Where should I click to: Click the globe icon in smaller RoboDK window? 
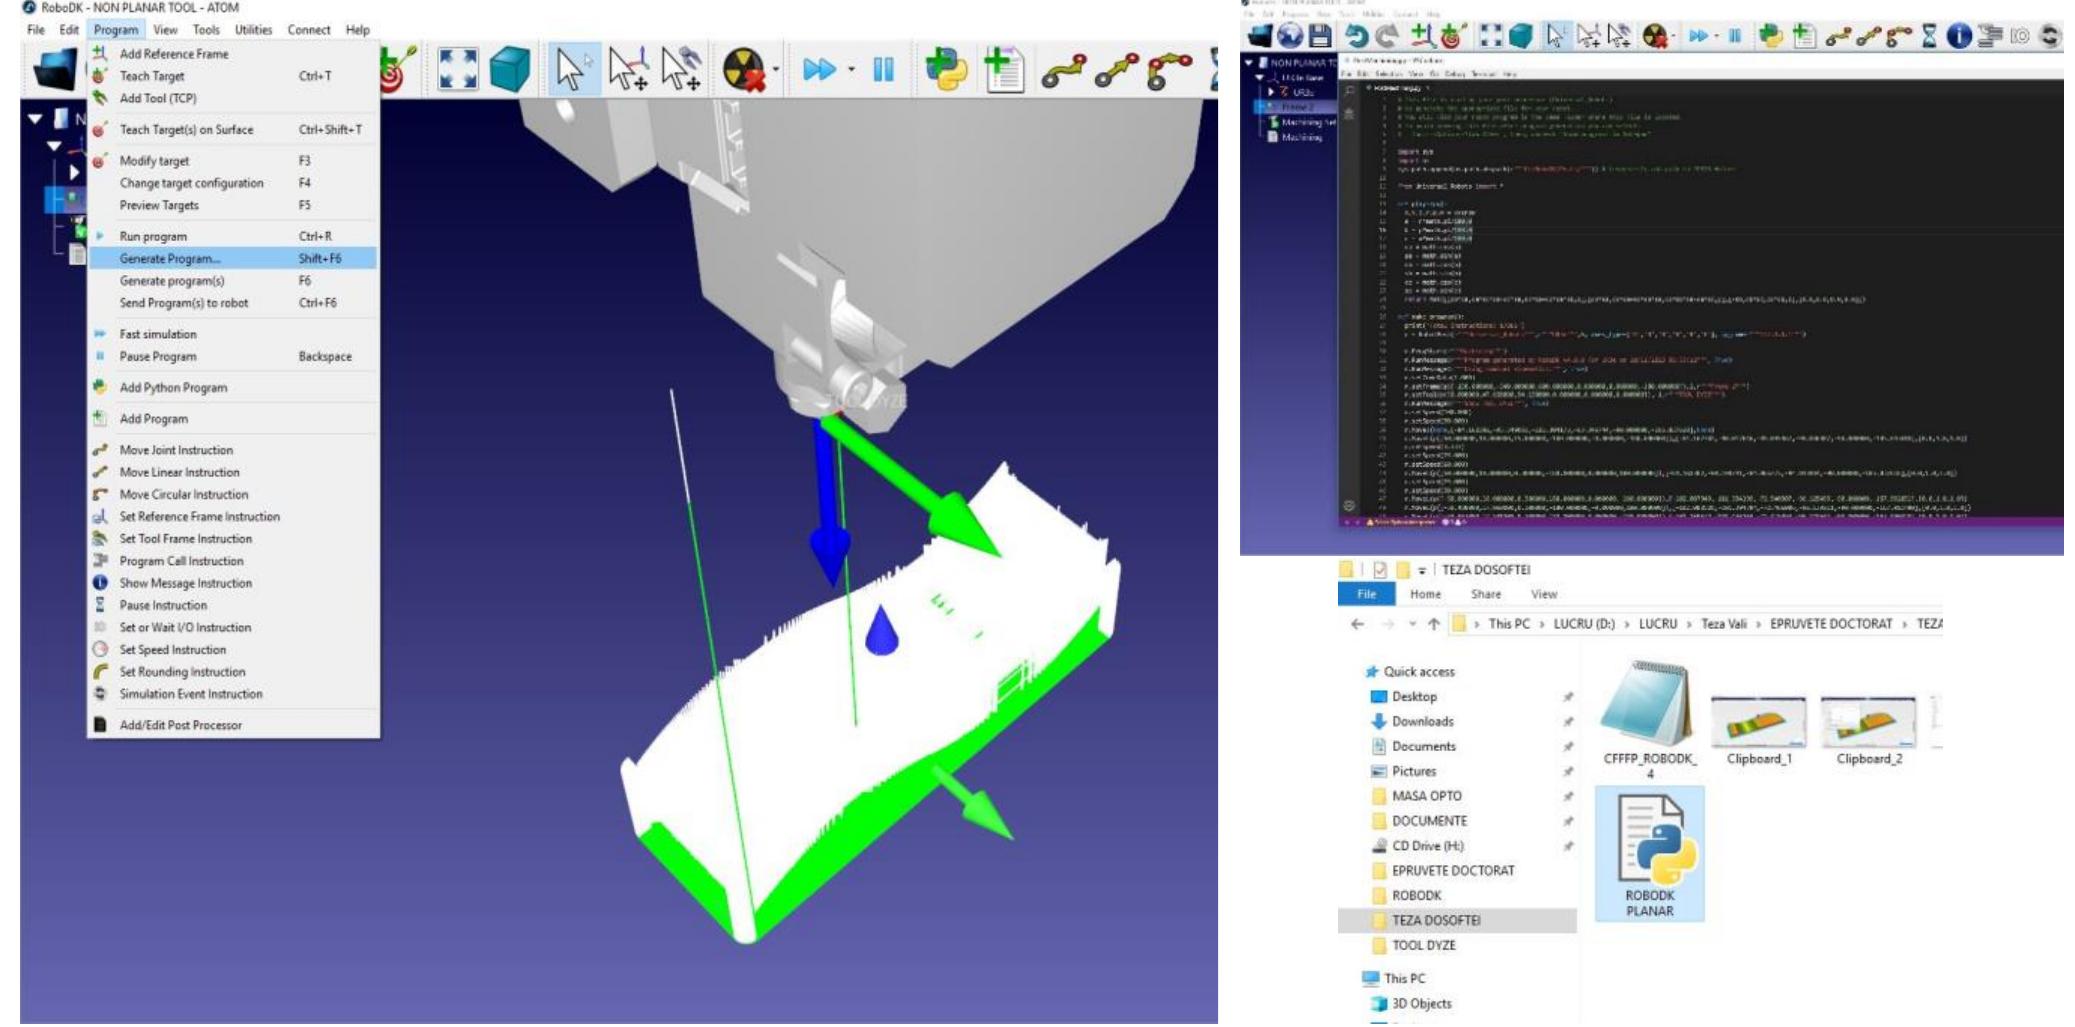pyautogui.click(x=1291, y=36)
